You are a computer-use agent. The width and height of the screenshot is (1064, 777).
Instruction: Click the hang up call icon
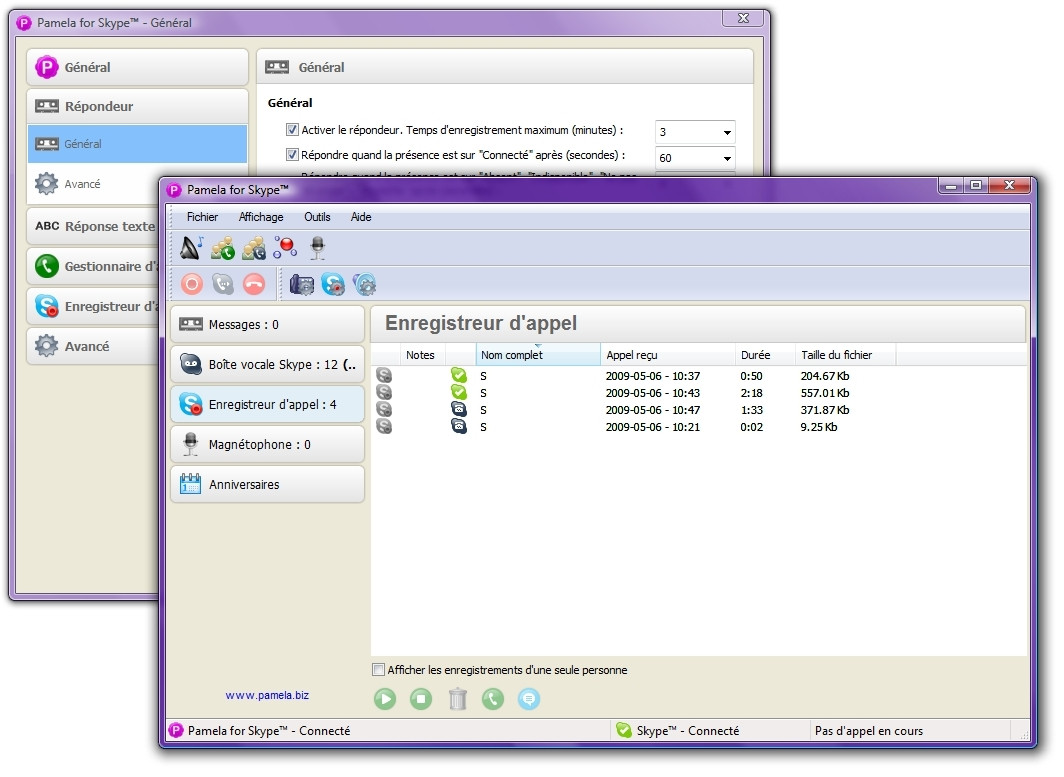tap(253, 283)
